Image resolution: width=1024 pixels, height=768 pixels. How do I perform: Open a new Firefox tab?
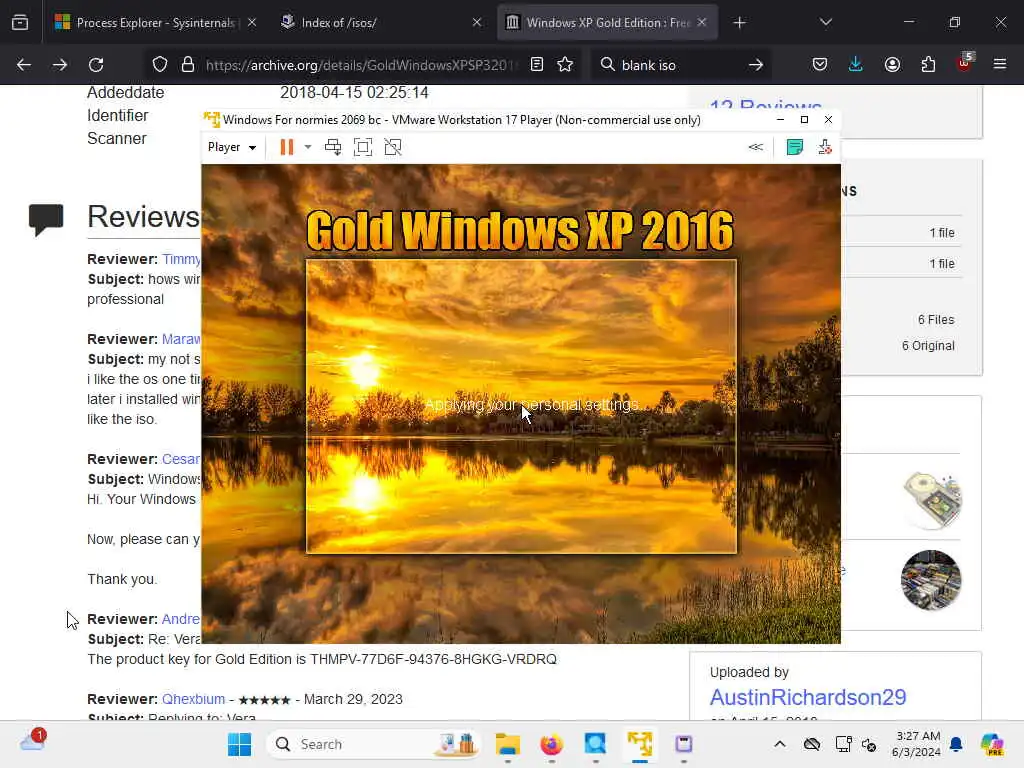(739, 23)
